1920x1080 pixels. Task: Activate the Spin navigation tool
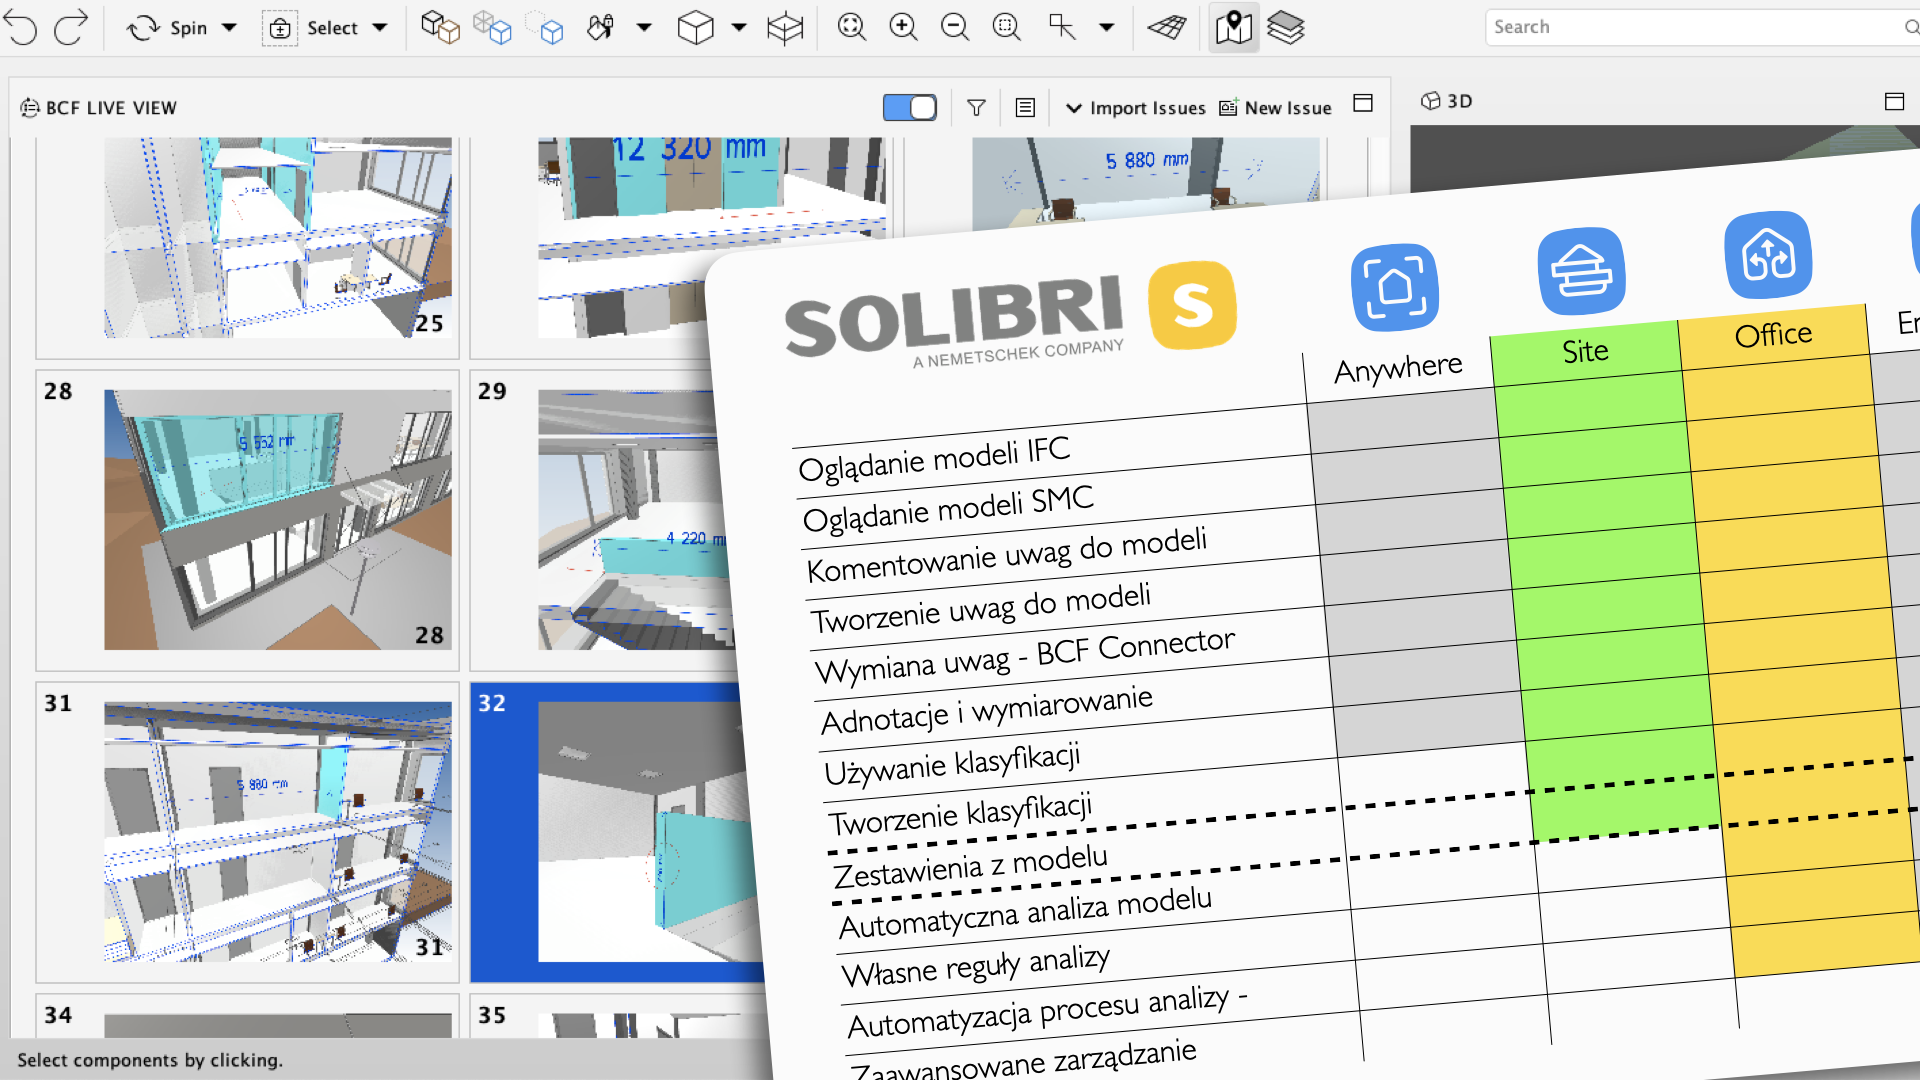pos(166,28)
